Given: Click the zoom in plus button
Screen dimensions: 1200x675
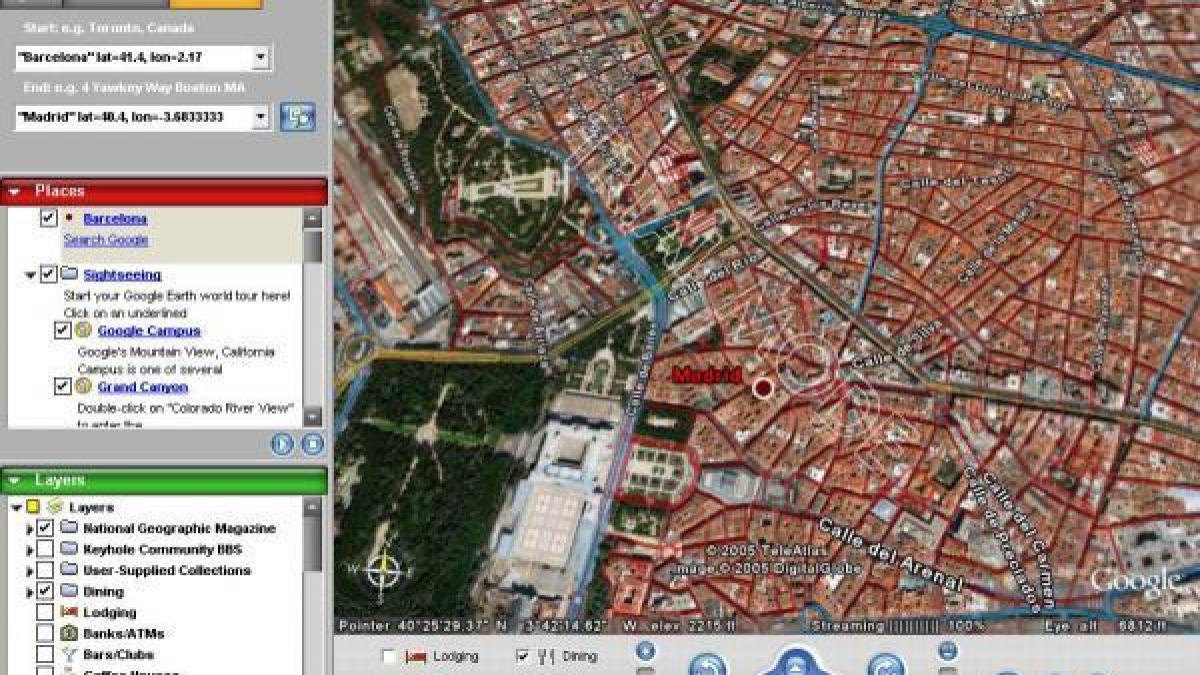Looking at the screenshot, I should (645, 652).
